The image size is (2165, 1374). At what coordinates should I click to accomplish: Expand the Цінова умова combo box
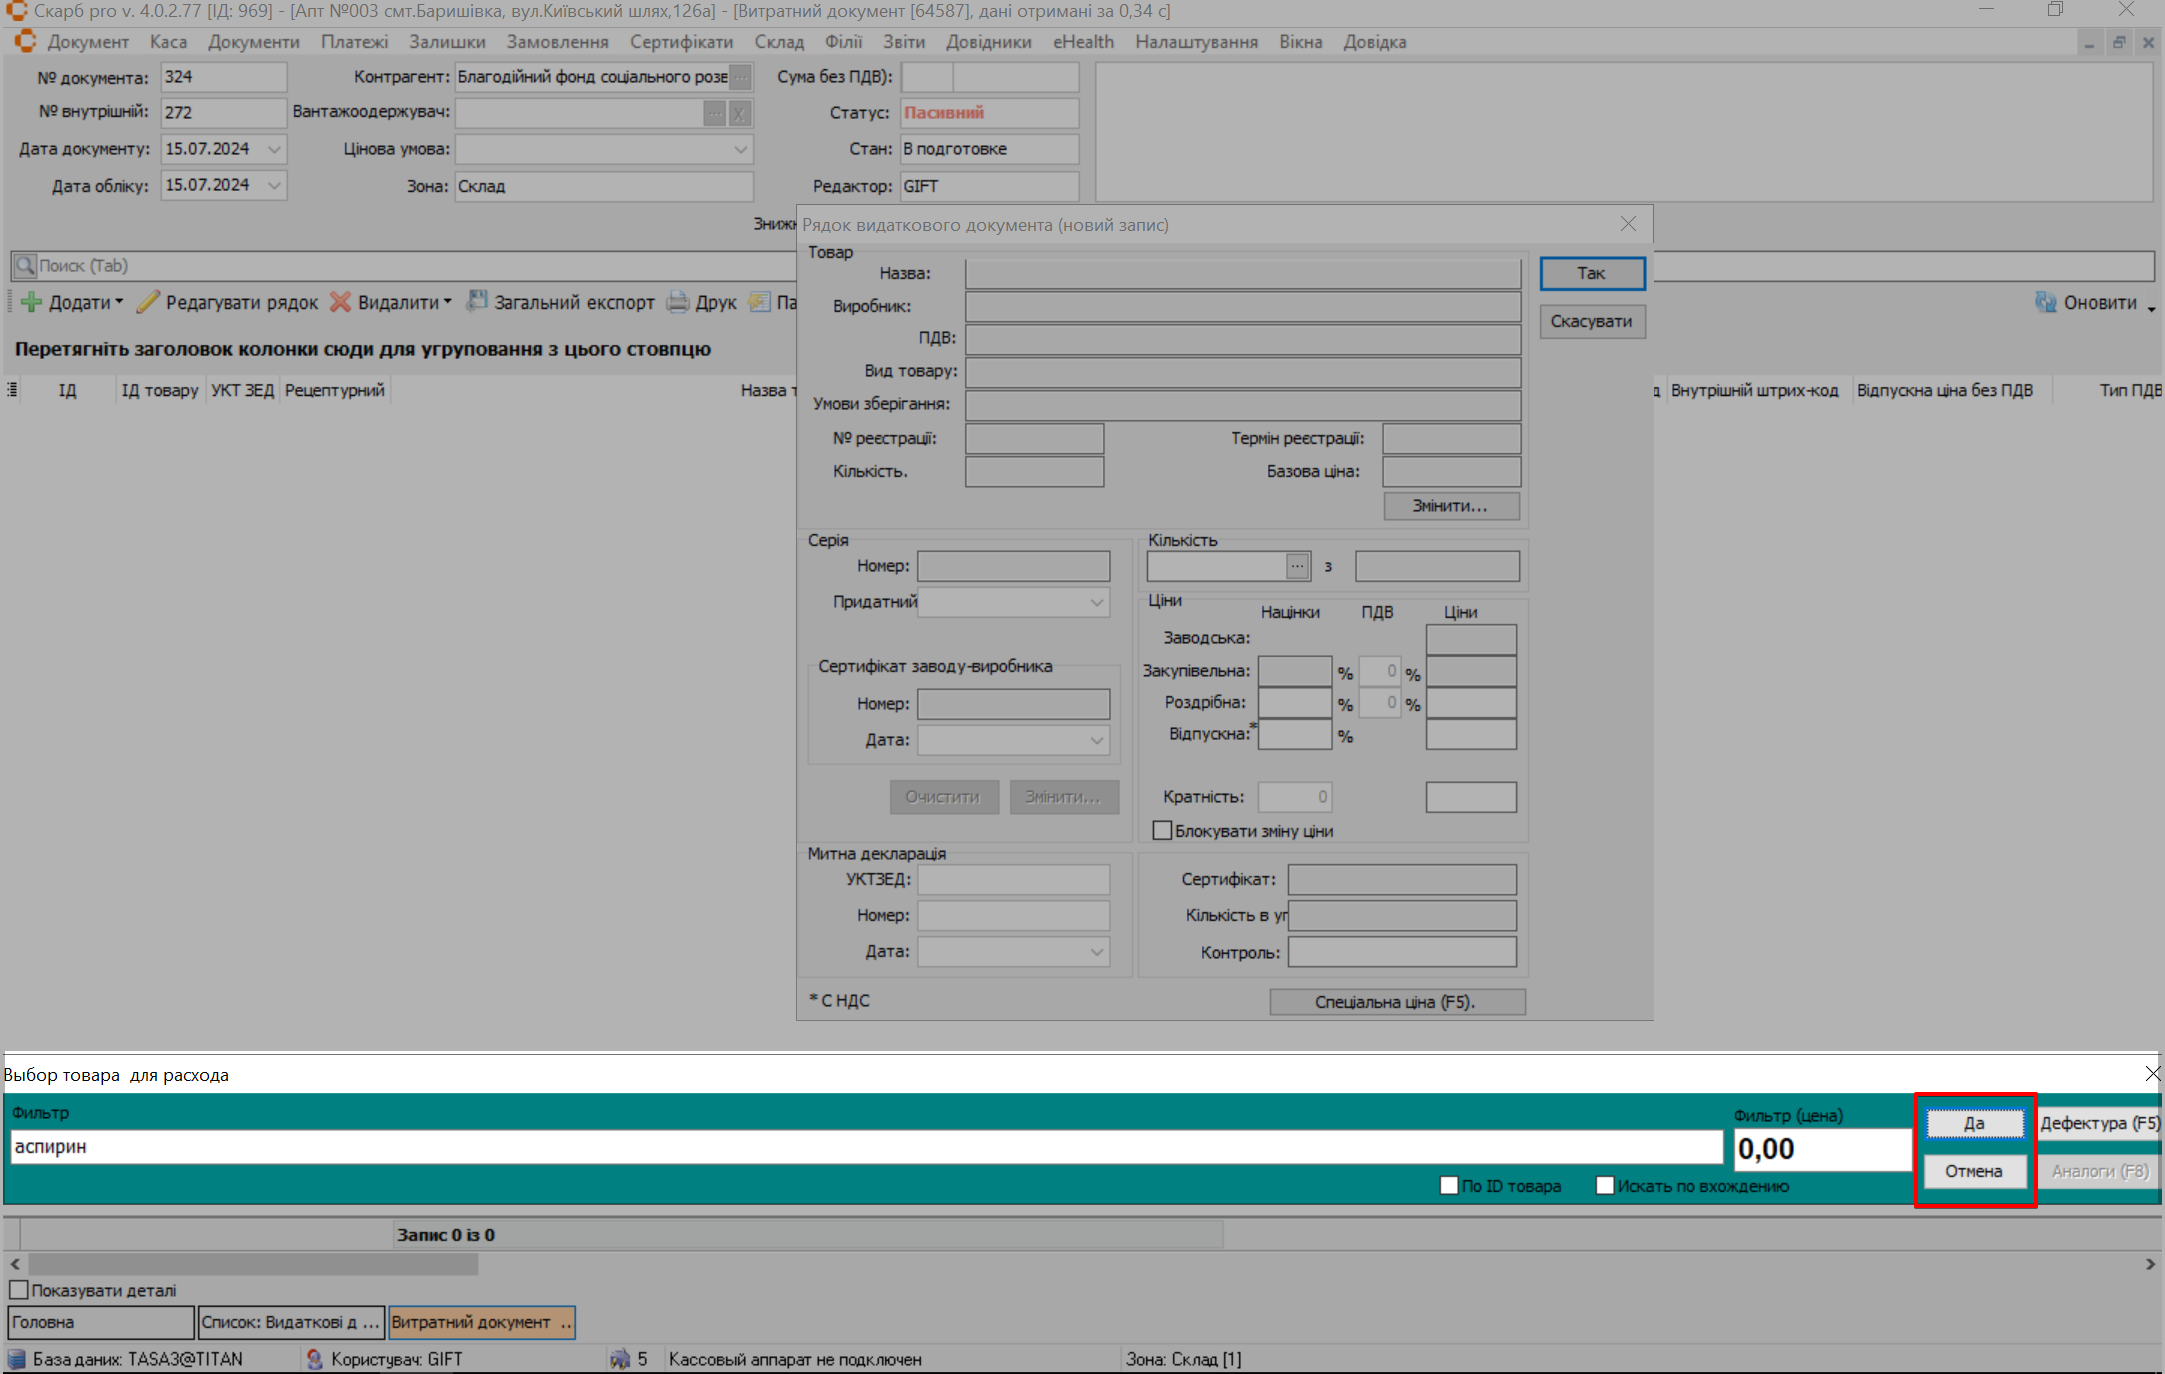pos(740,149)
